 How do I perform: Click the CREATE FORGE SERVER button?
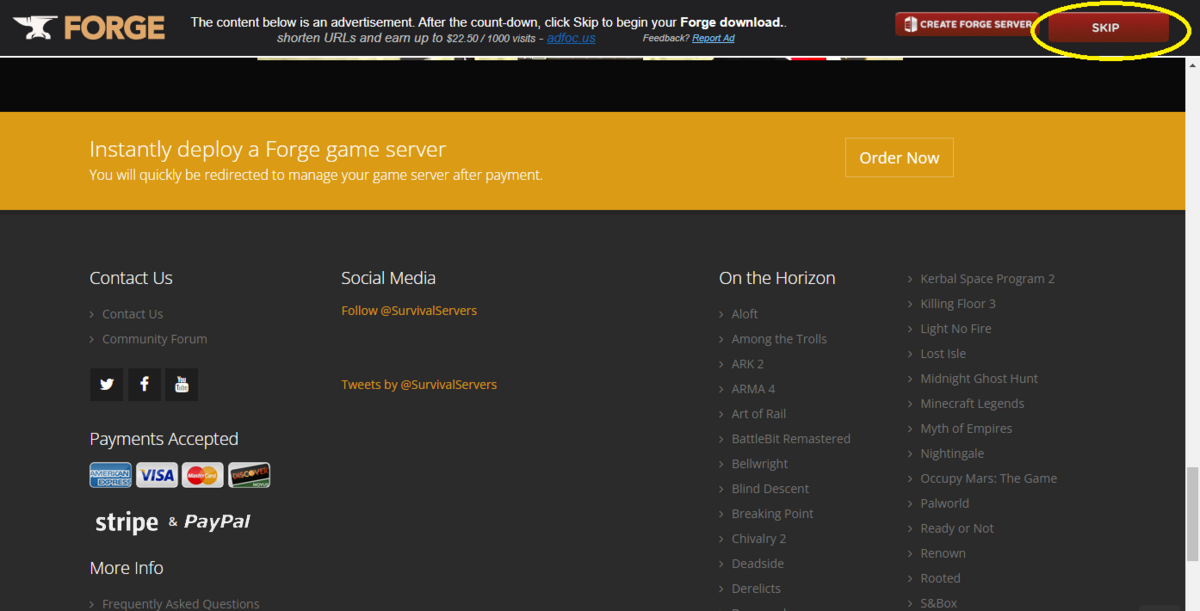click(966, 22)
